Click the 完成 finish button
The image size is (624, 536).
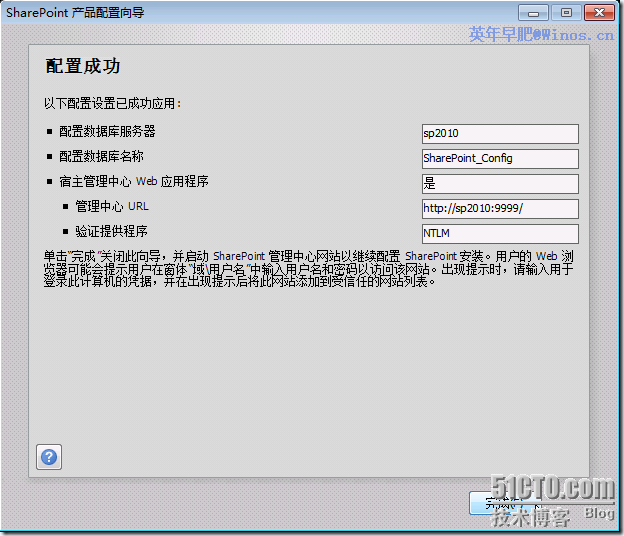tap(505, 503)
